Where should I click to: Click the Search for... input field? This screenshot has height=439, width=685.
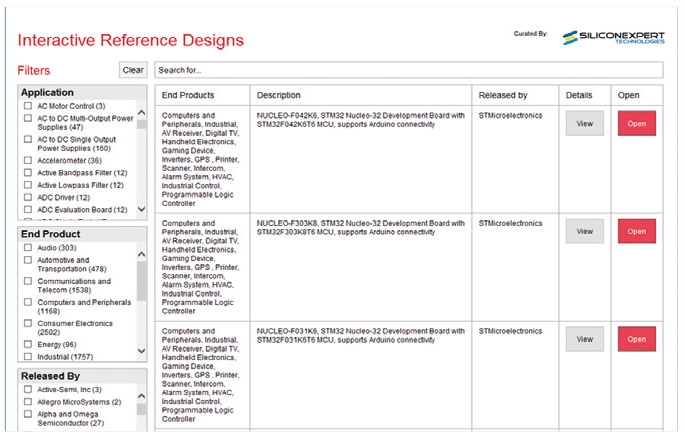(x=408, y=70)
